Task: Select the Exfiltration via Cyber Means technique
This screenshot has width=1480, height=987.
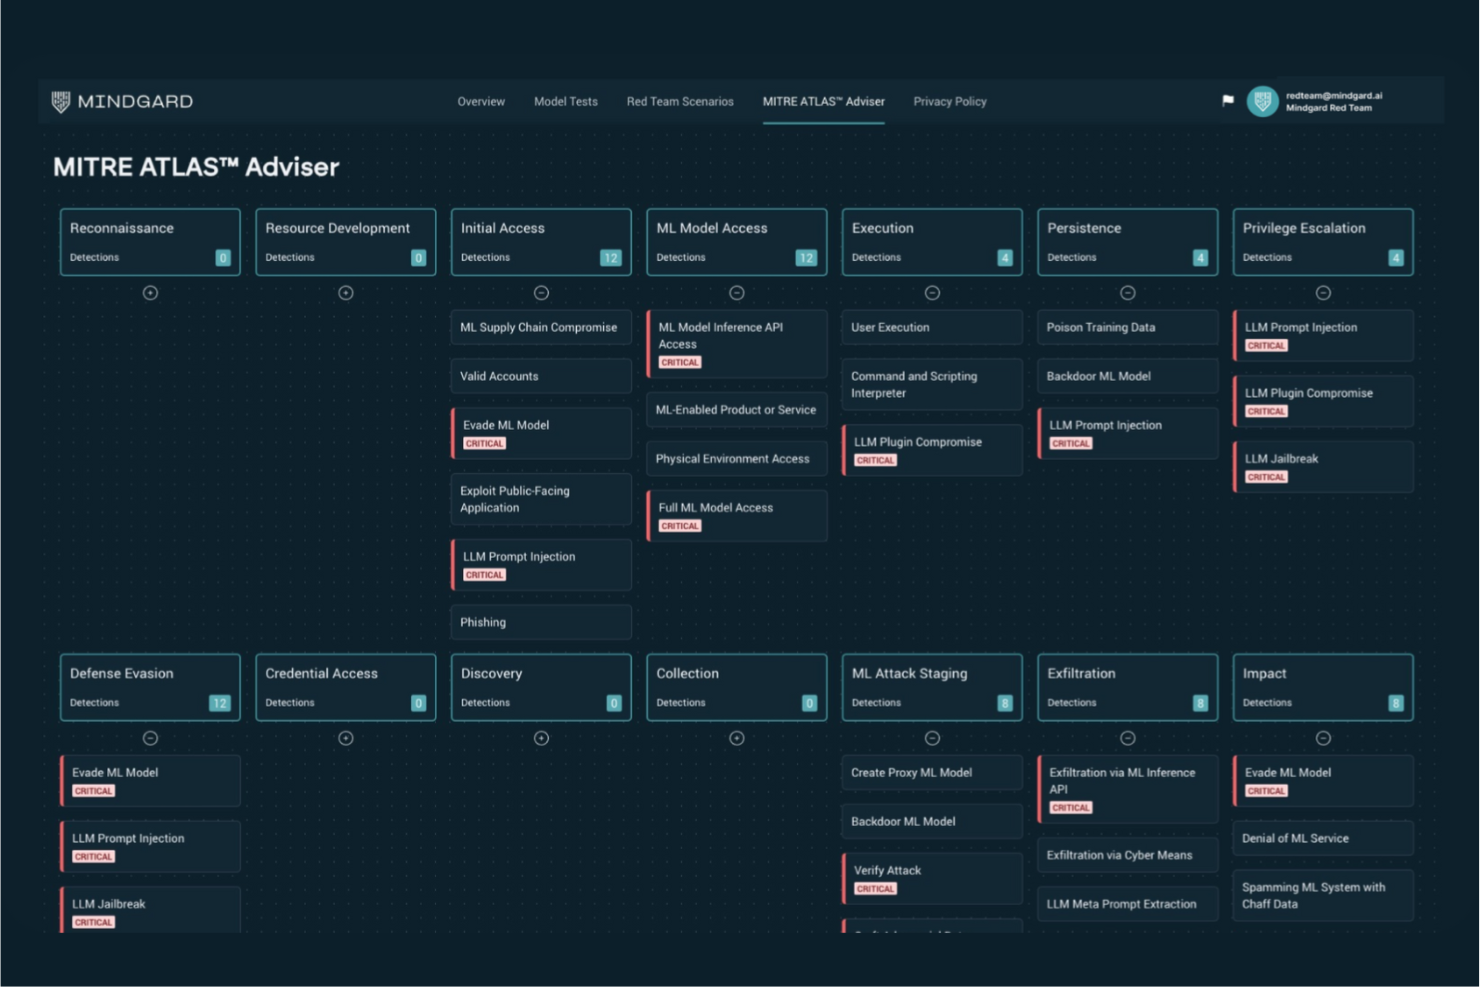Action: pos(1128,855)
